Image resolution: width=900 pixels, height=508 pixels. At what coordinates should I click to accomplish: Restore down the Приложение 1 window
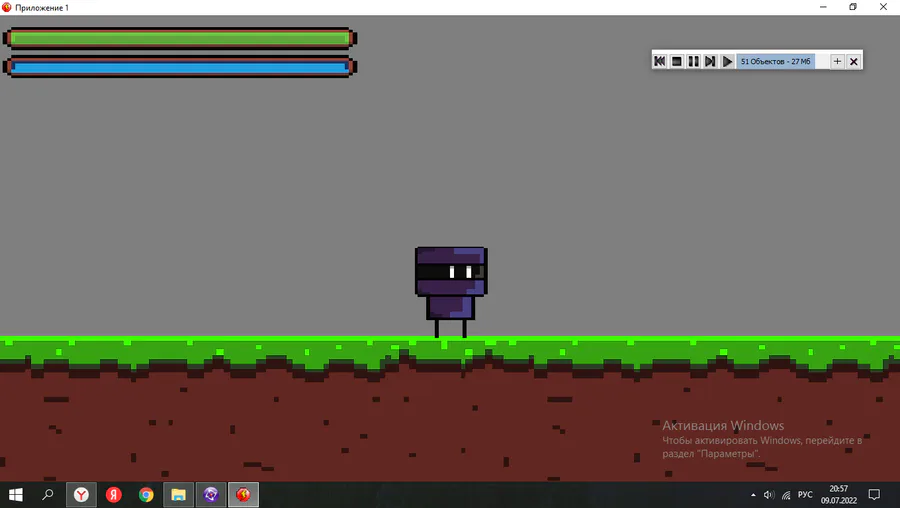click(853, 7)
